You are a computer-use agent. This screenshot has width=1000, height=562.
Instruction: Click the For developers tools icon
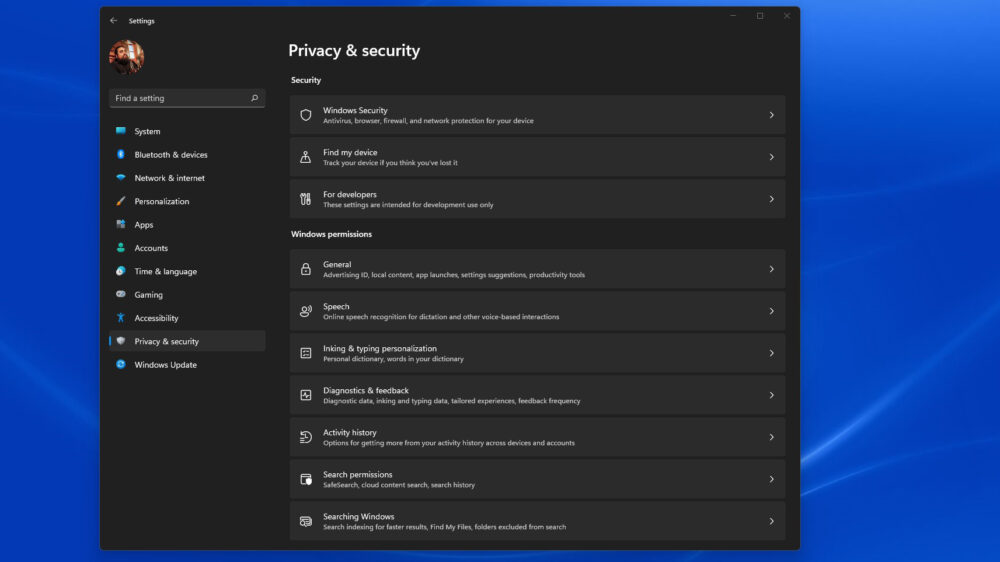click(305, 199)
